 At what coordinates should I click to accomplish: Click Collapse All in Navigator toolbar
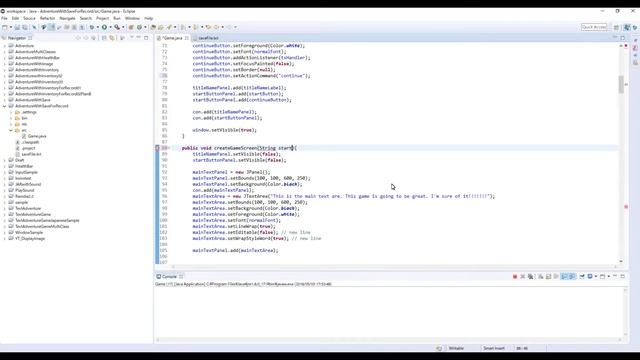[104, 38]
